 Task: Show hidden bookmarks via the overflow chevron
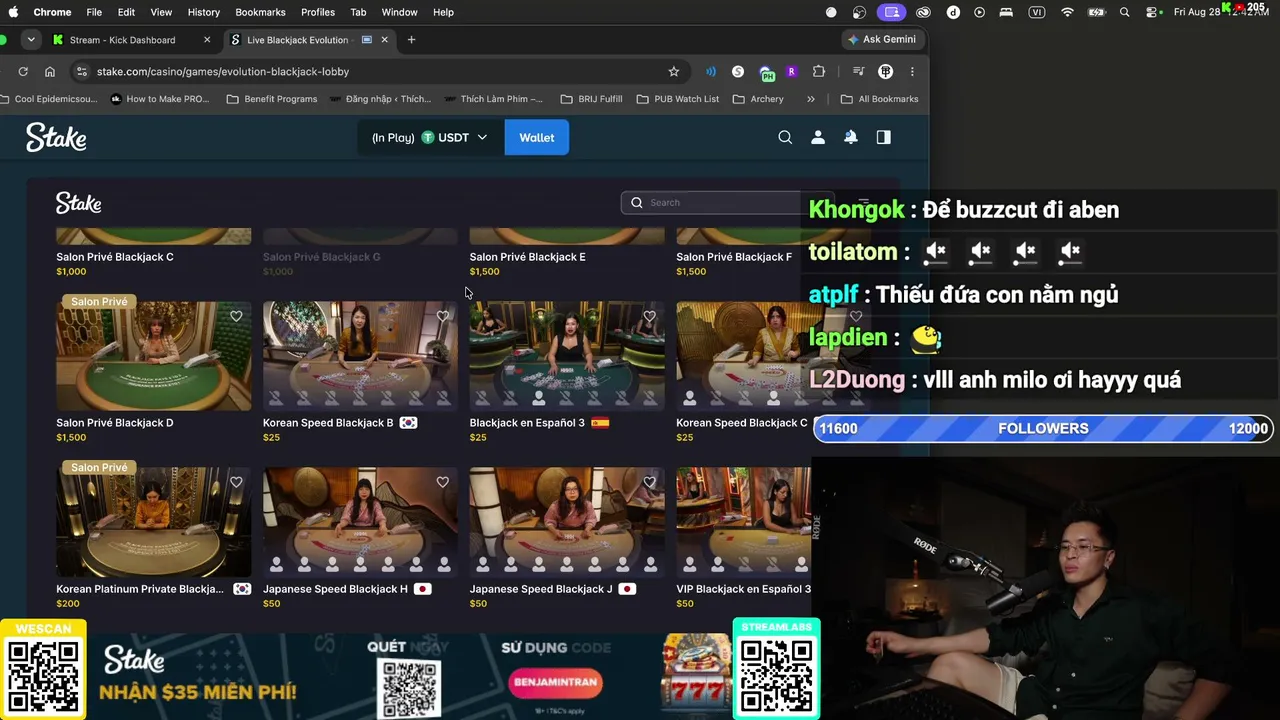pyautogui.click(x=811, y=99)
